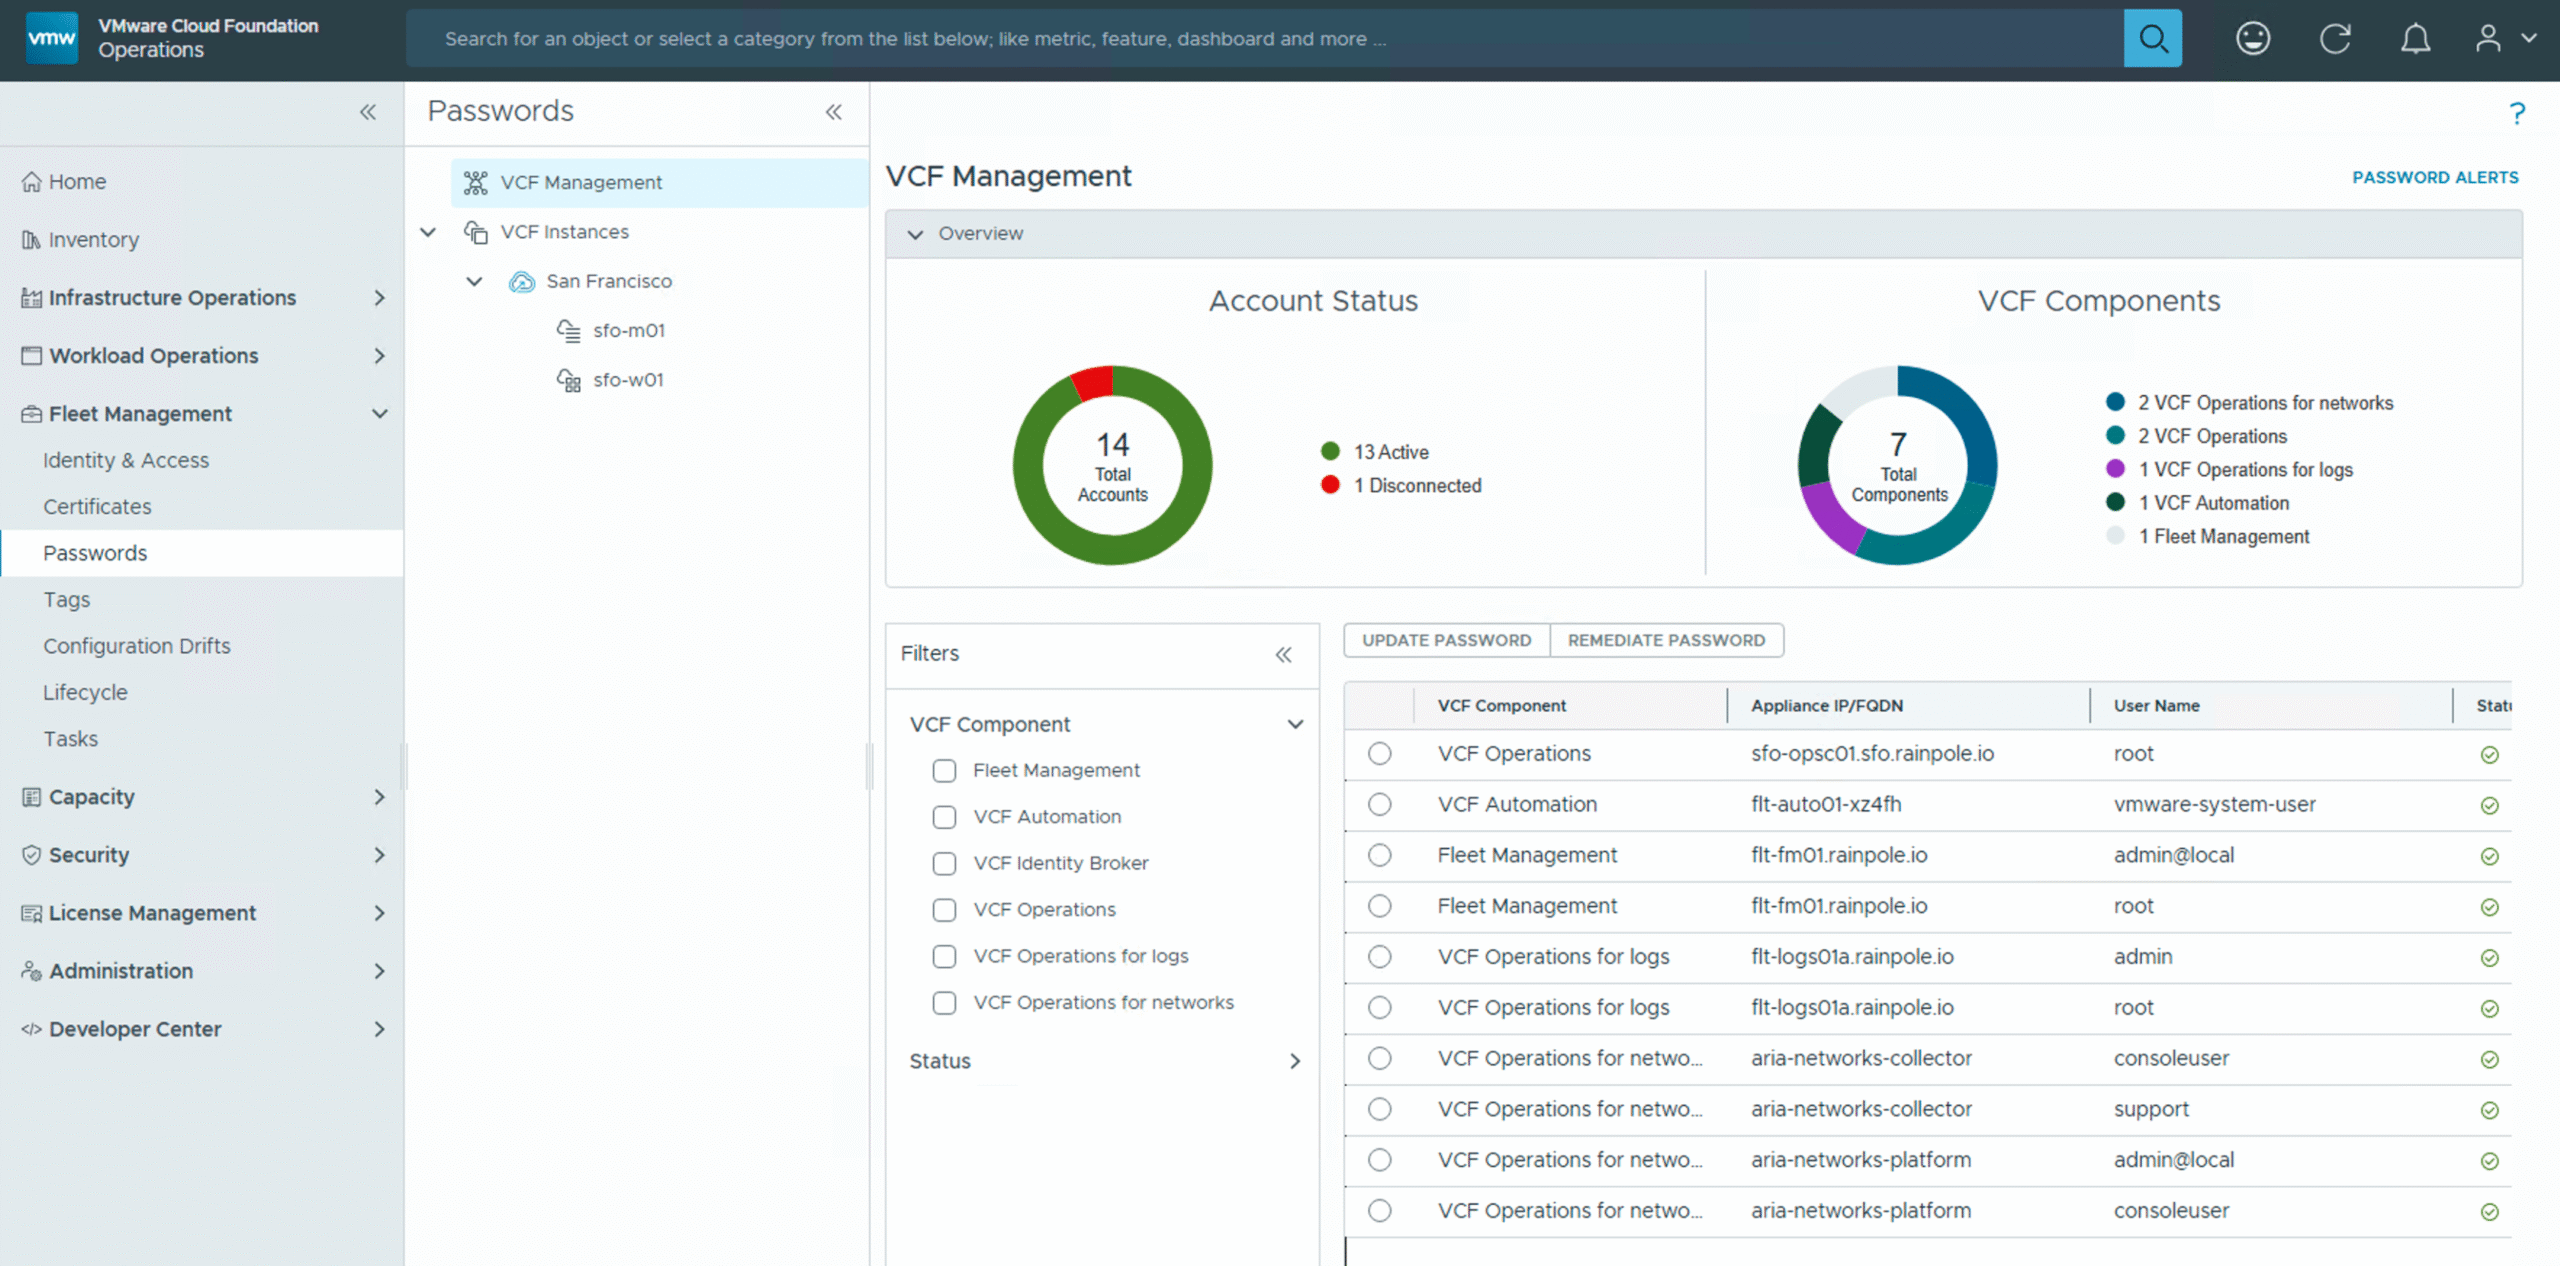Select sfo-m01 in the instances tree

pos(628,330)
